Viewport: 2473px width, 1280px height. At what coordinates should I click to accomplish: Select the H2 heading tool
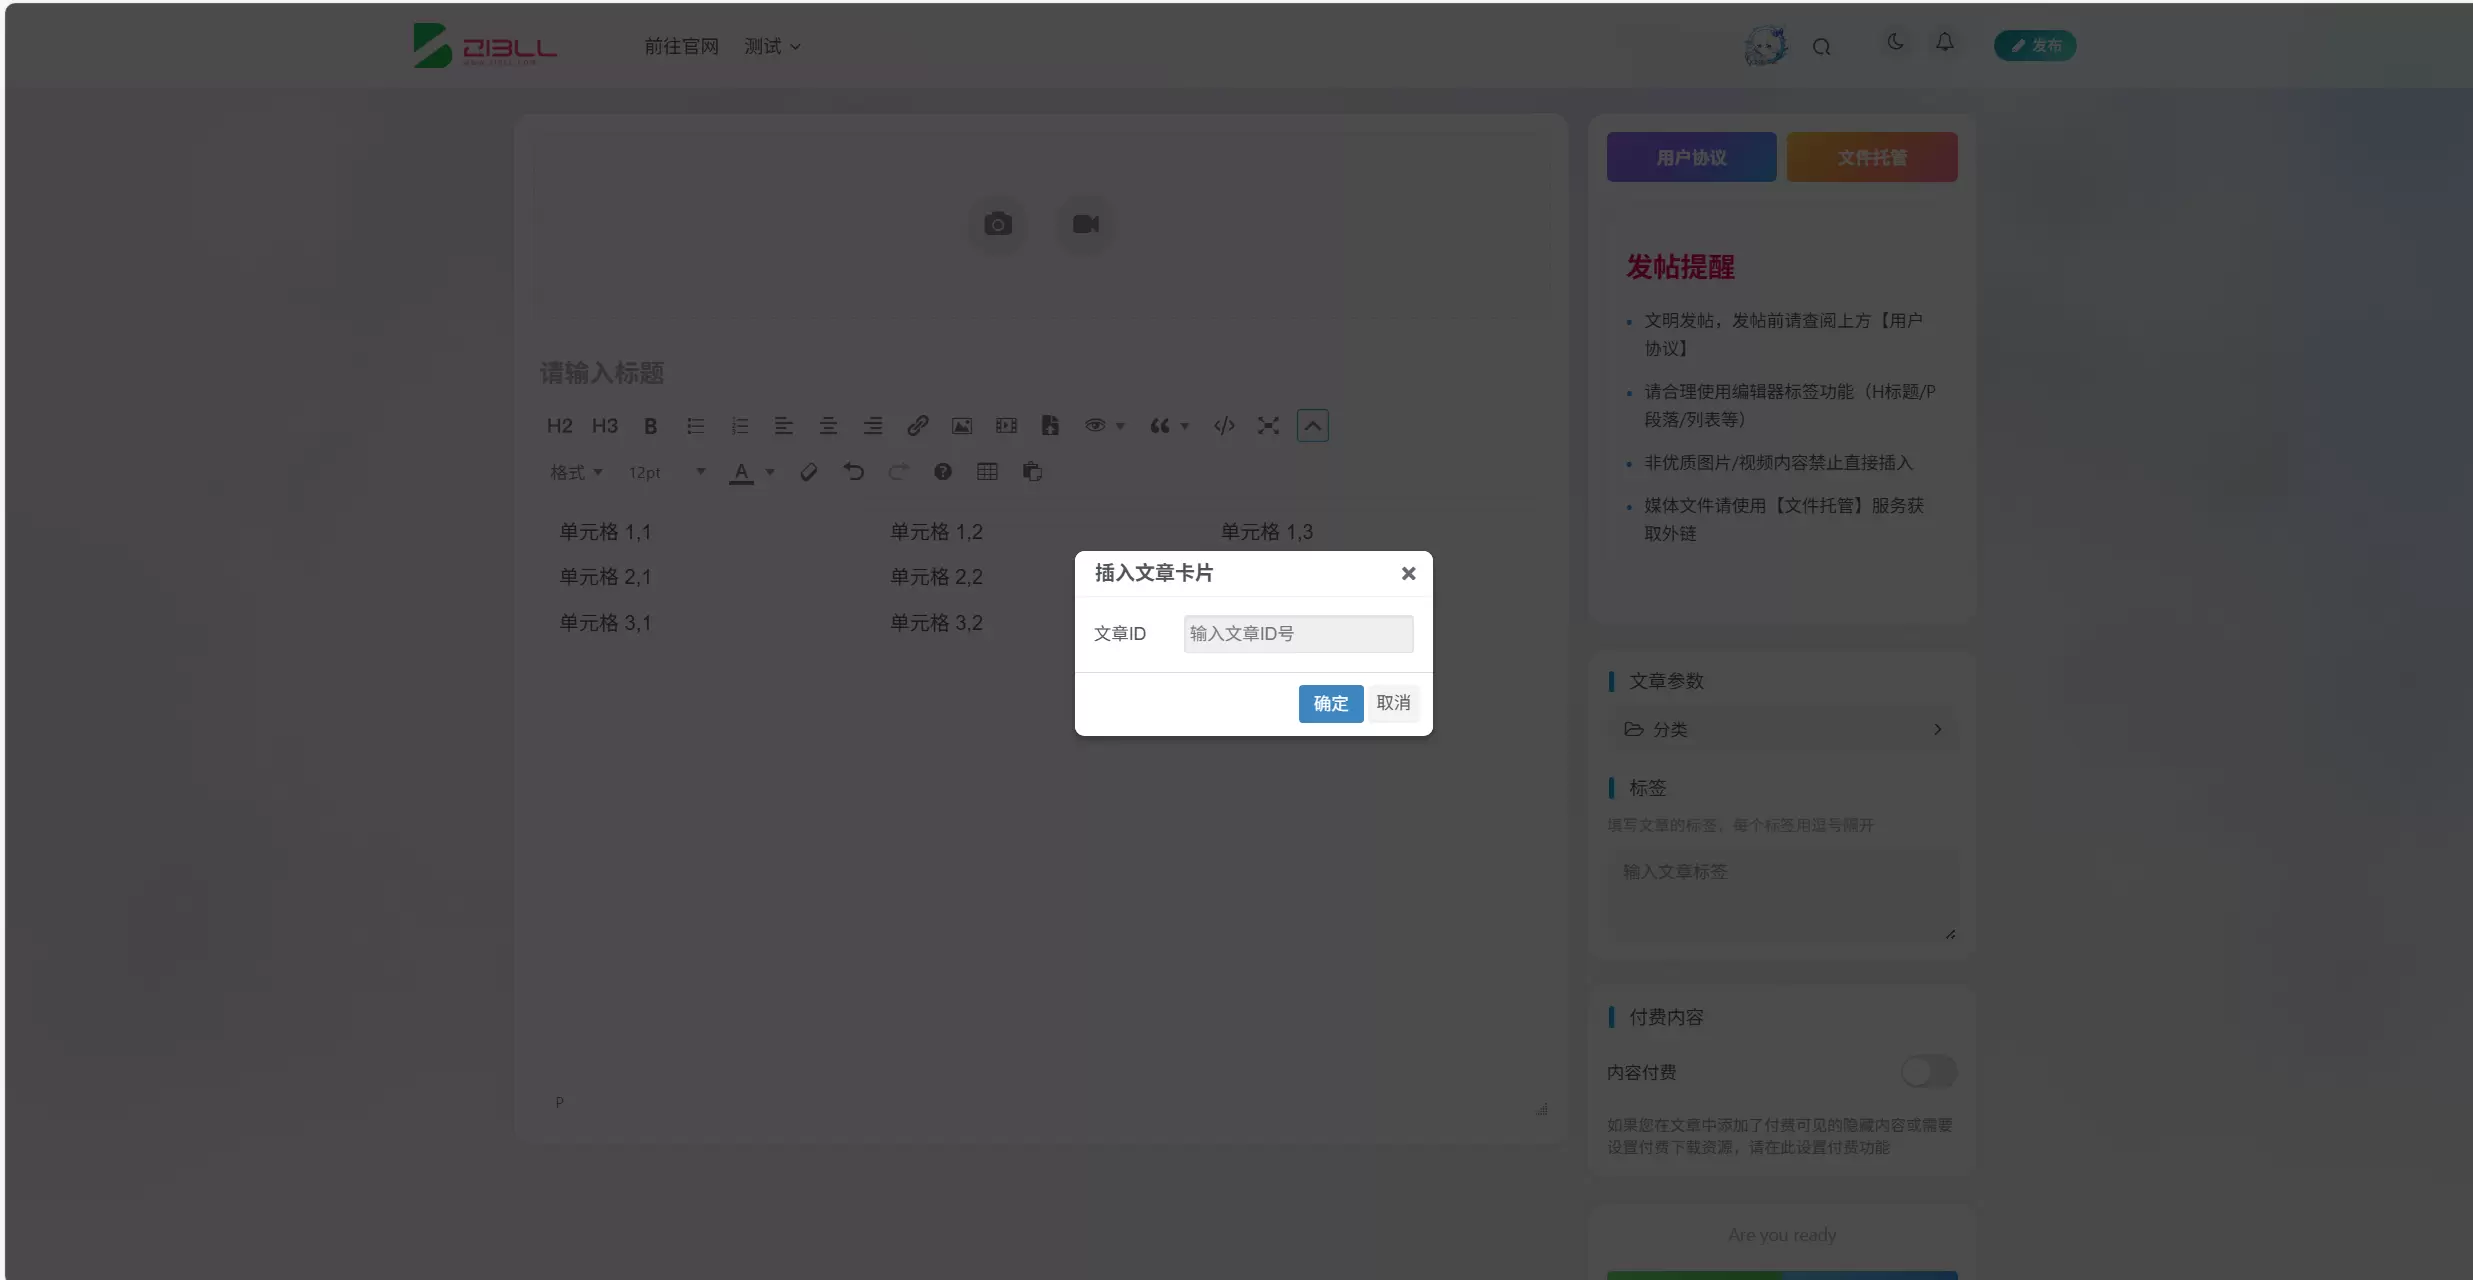559,426
